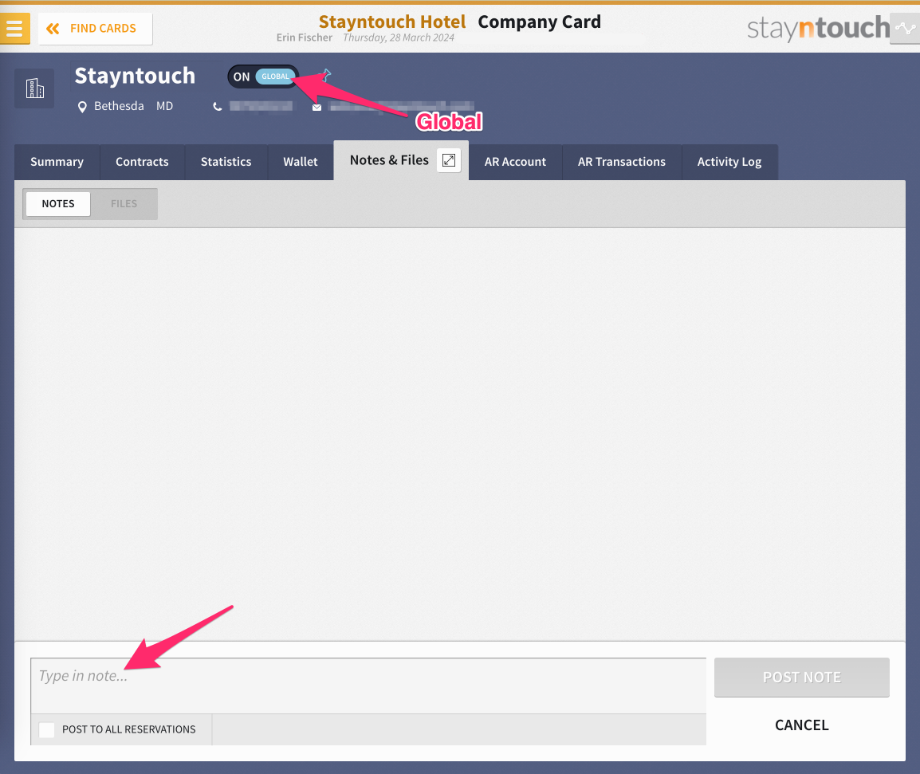Click the stayntouch logo

coord(818,28)
